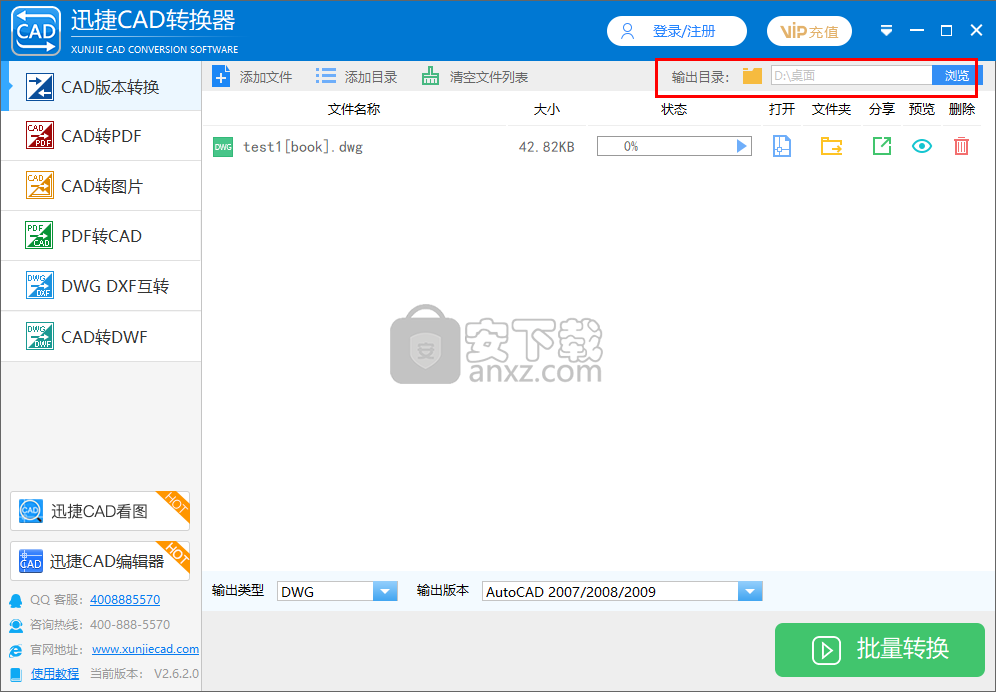Click the 官网地址 browser icon

(x=16, y=650)
